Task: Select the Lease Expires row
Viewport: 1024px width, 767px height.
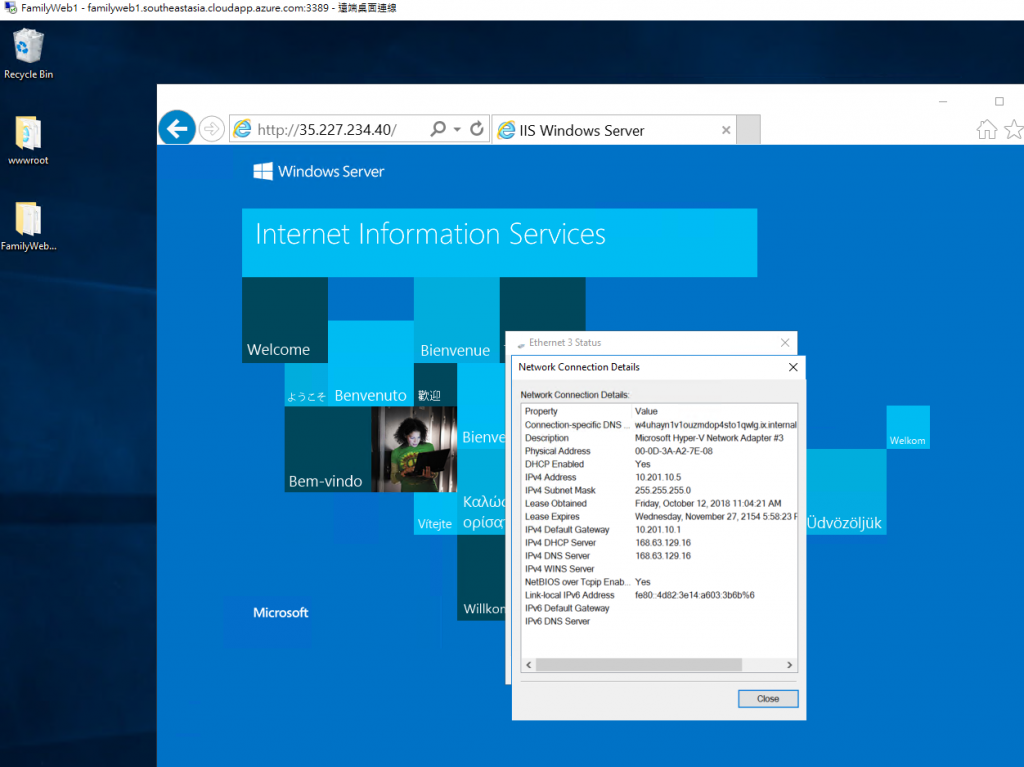Action: [660, 516]
